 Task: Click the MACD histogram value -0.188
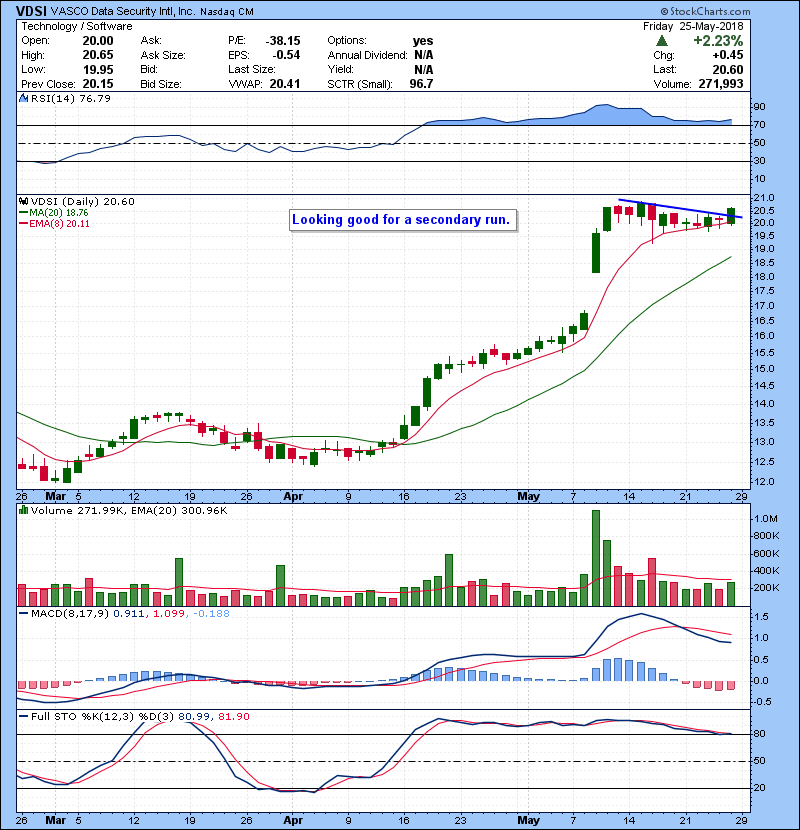click(211, 614)
